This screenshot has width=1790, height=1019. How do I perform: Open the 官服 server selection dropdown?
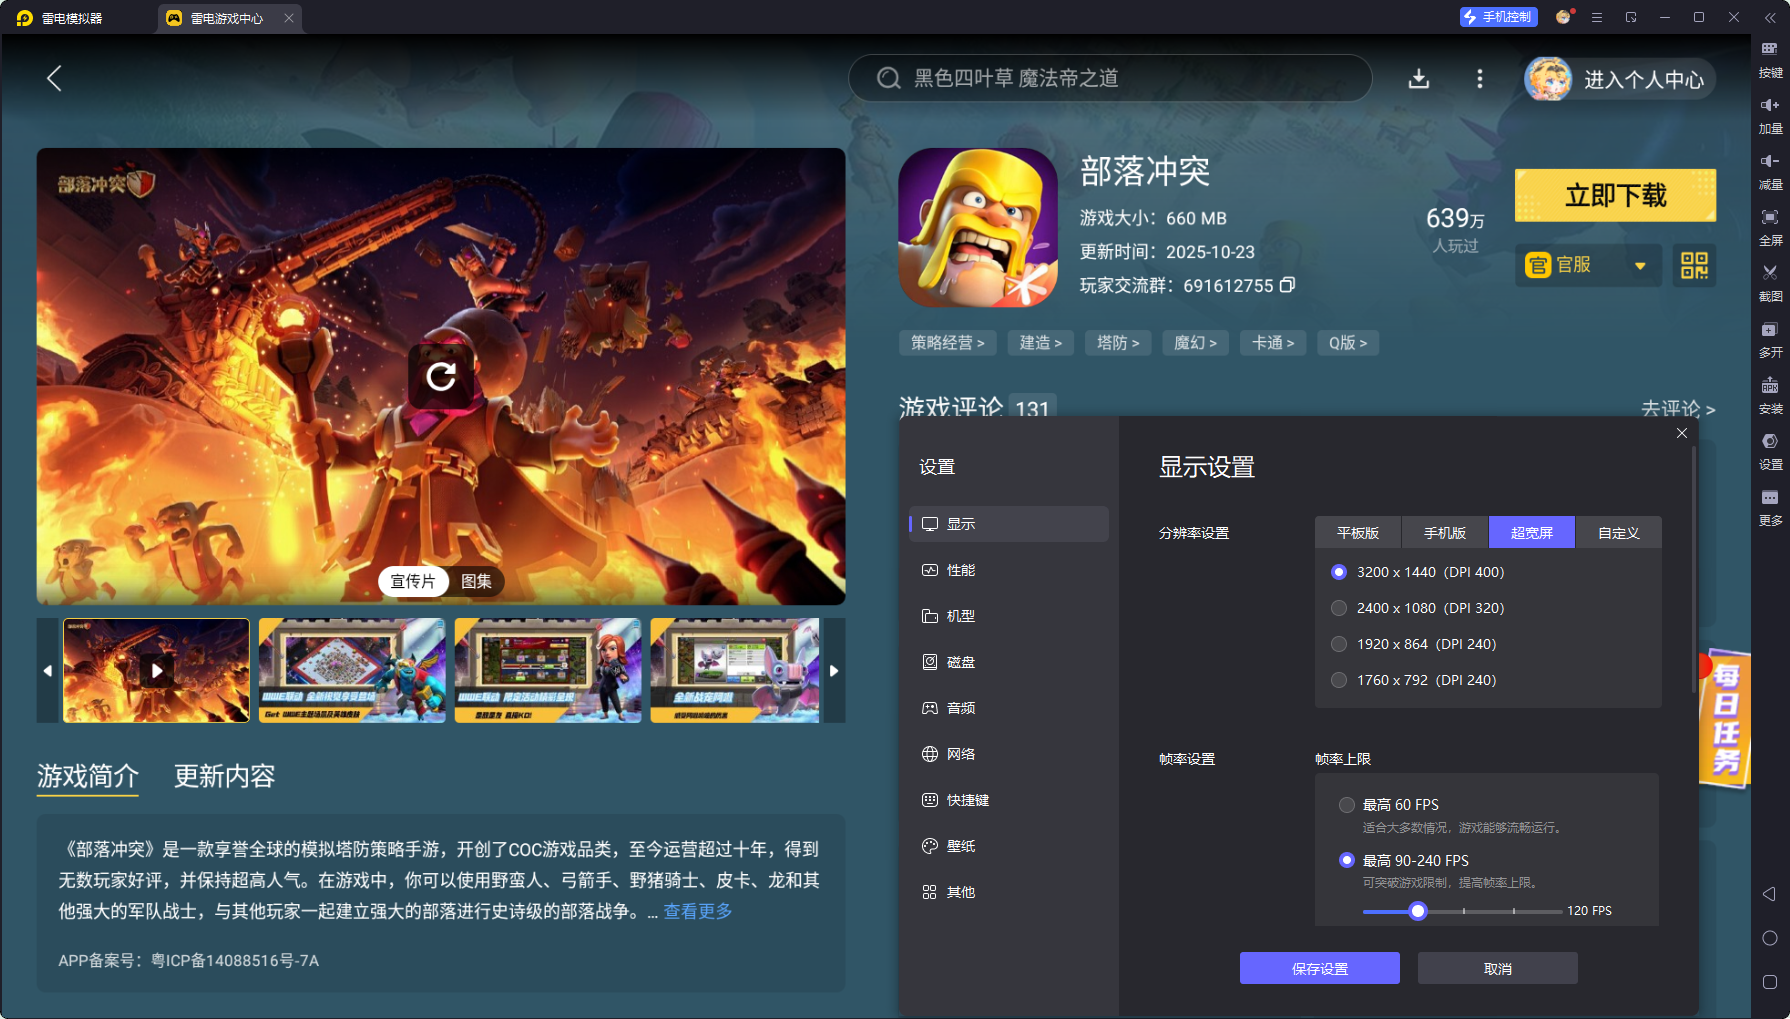[1588, 265]
